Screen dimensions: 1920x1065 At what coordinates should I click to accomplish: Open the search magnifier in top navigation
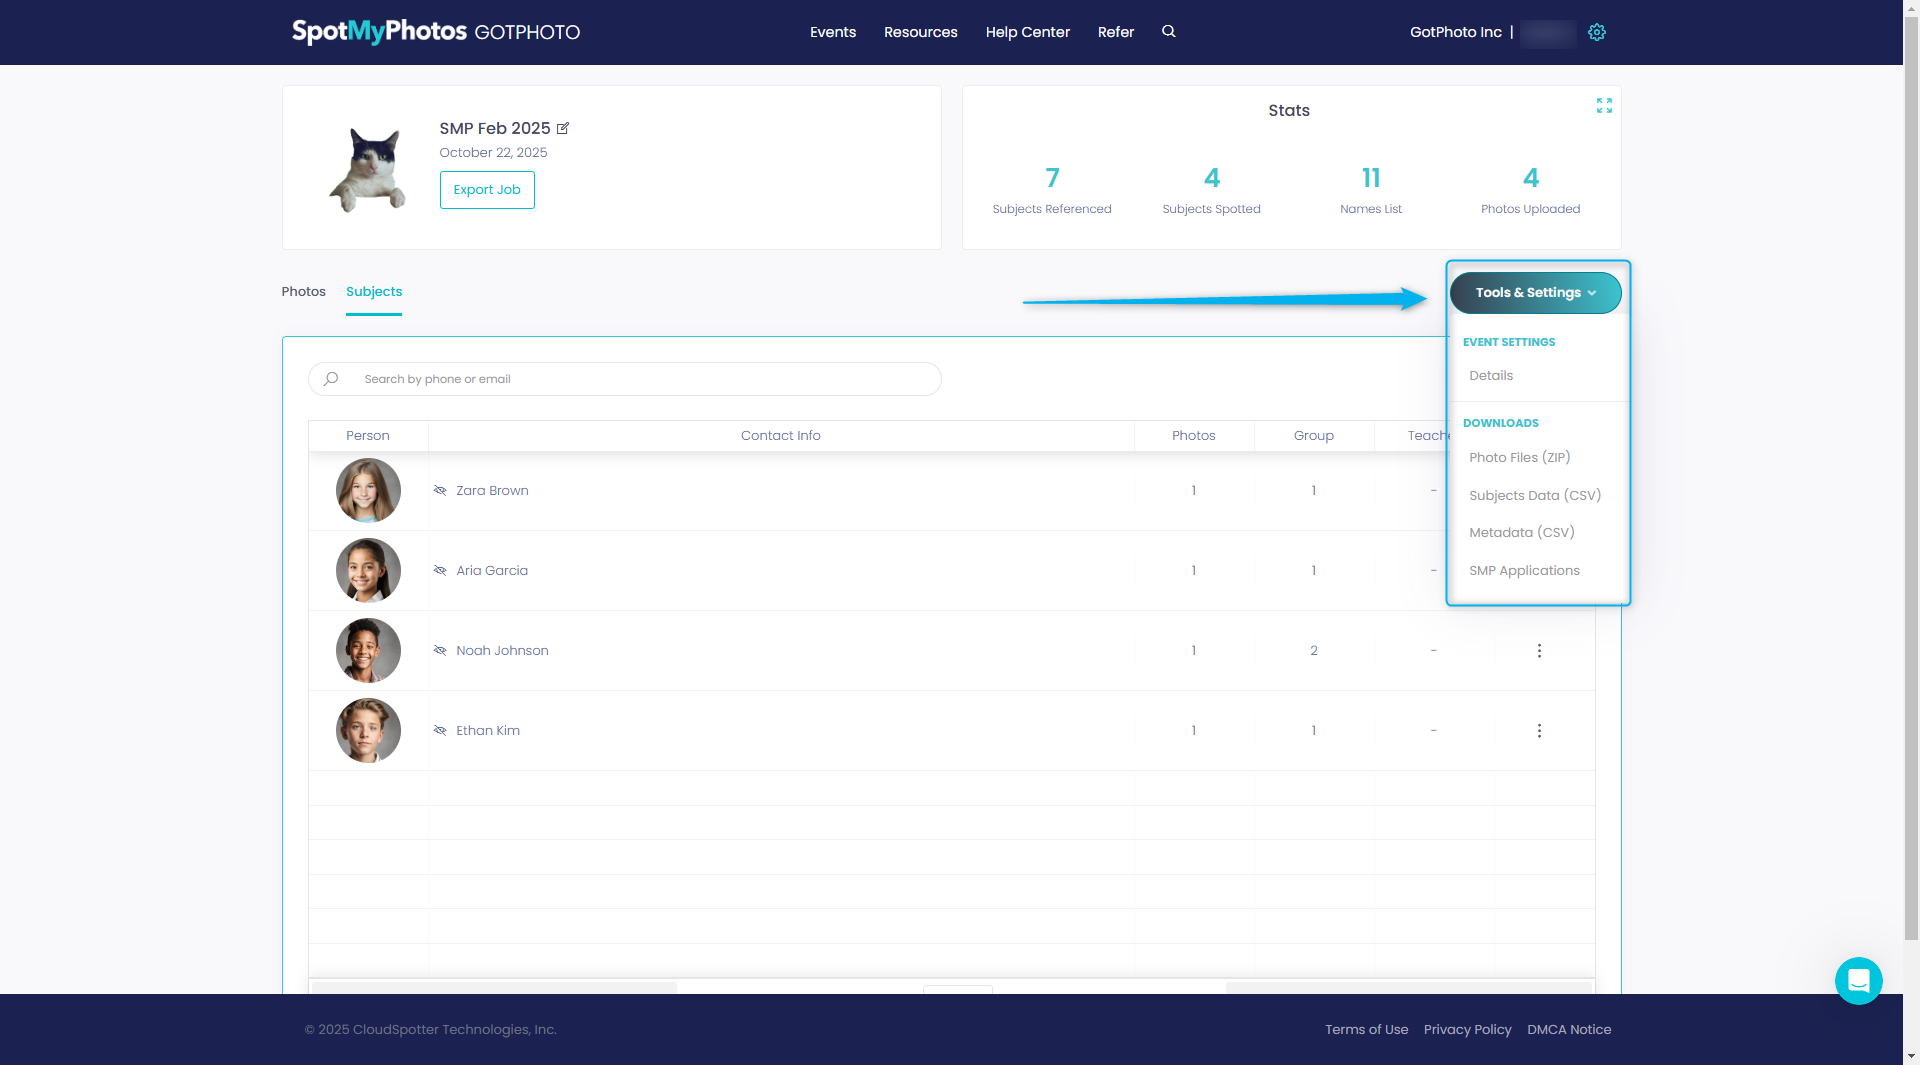tap(1168, 32)
